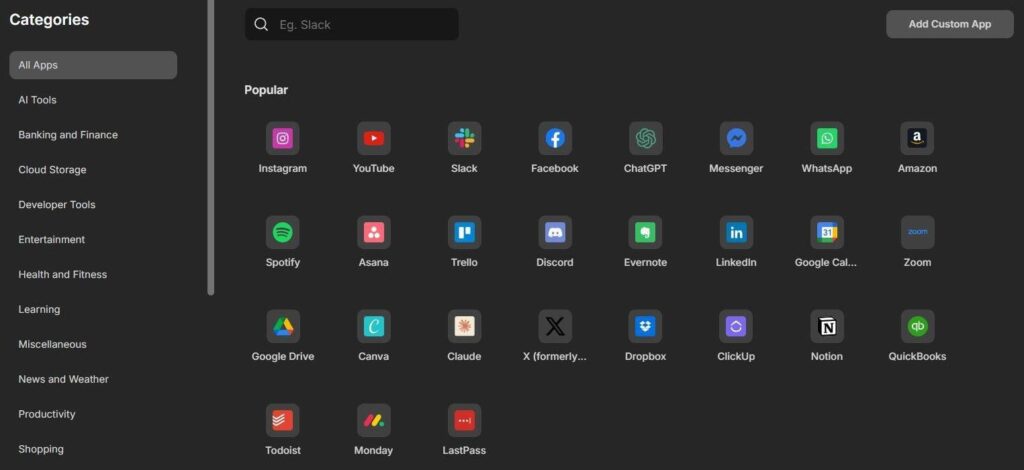Open the Instagram app icon
Image resolution: width=1024 pixels, height=470 pixels.
point(283,138)
